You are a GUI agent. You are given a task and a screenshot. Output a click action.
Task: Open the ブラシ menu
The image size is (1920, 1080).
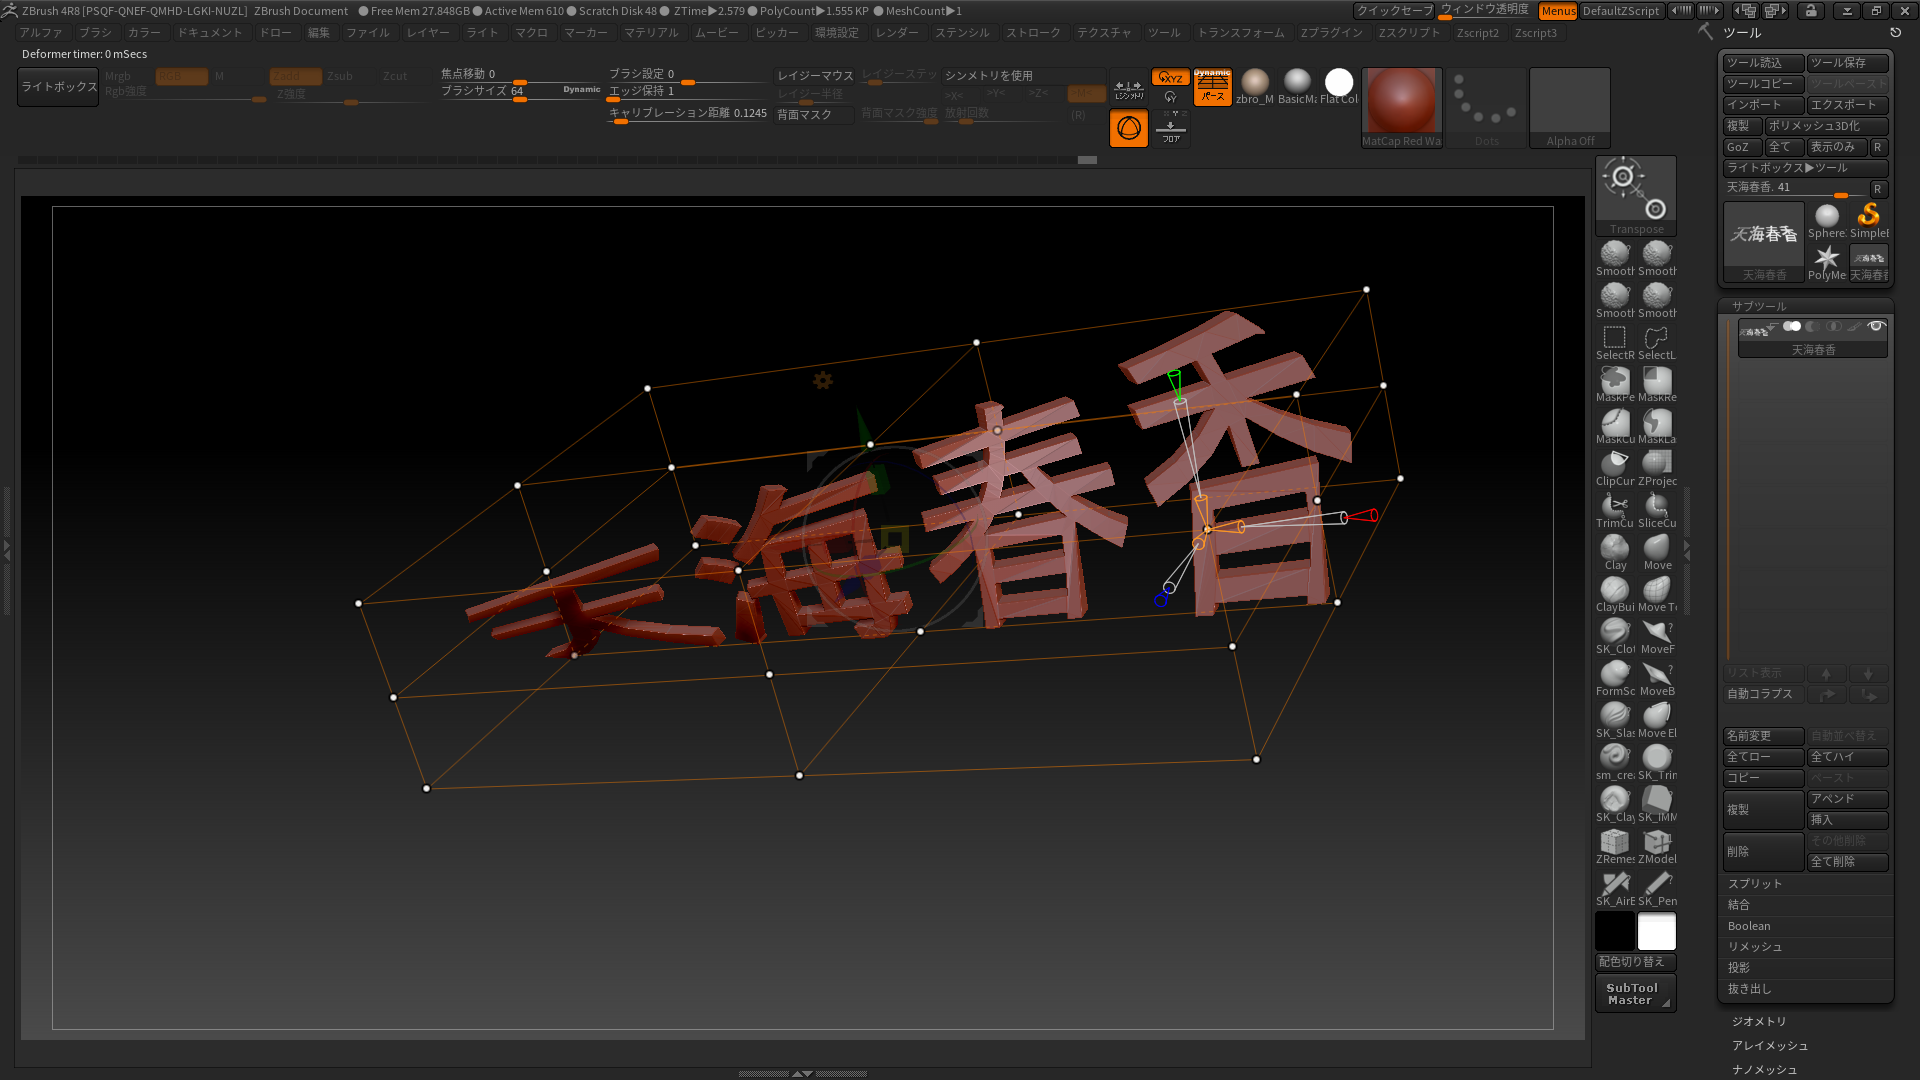point(95,33)
